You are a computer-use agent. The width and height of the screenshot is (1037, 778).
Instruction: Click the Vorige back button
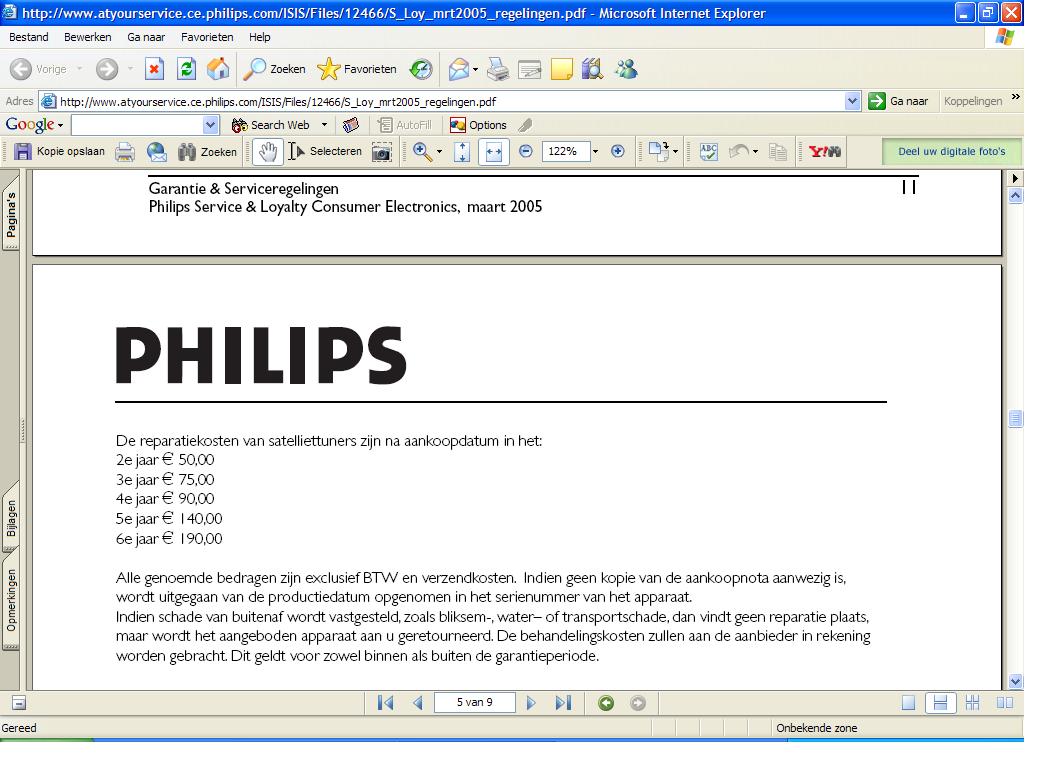click(x=38, y=69)
